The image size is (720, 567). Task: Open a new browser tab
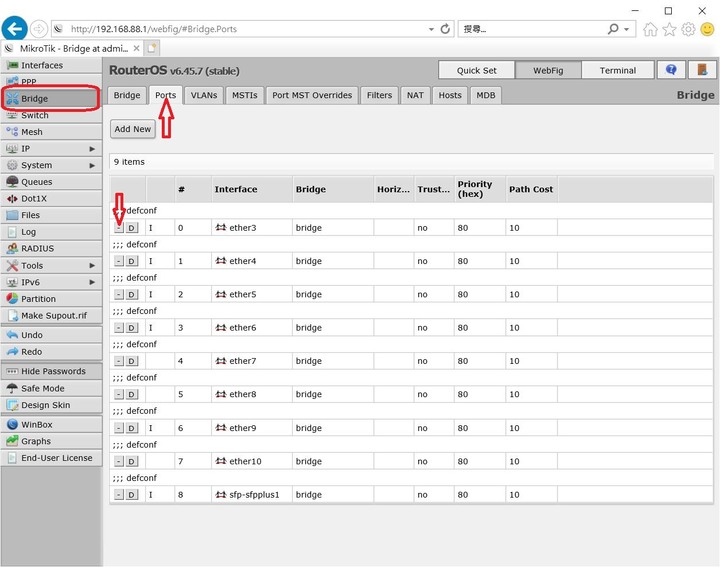pos(152,48)
